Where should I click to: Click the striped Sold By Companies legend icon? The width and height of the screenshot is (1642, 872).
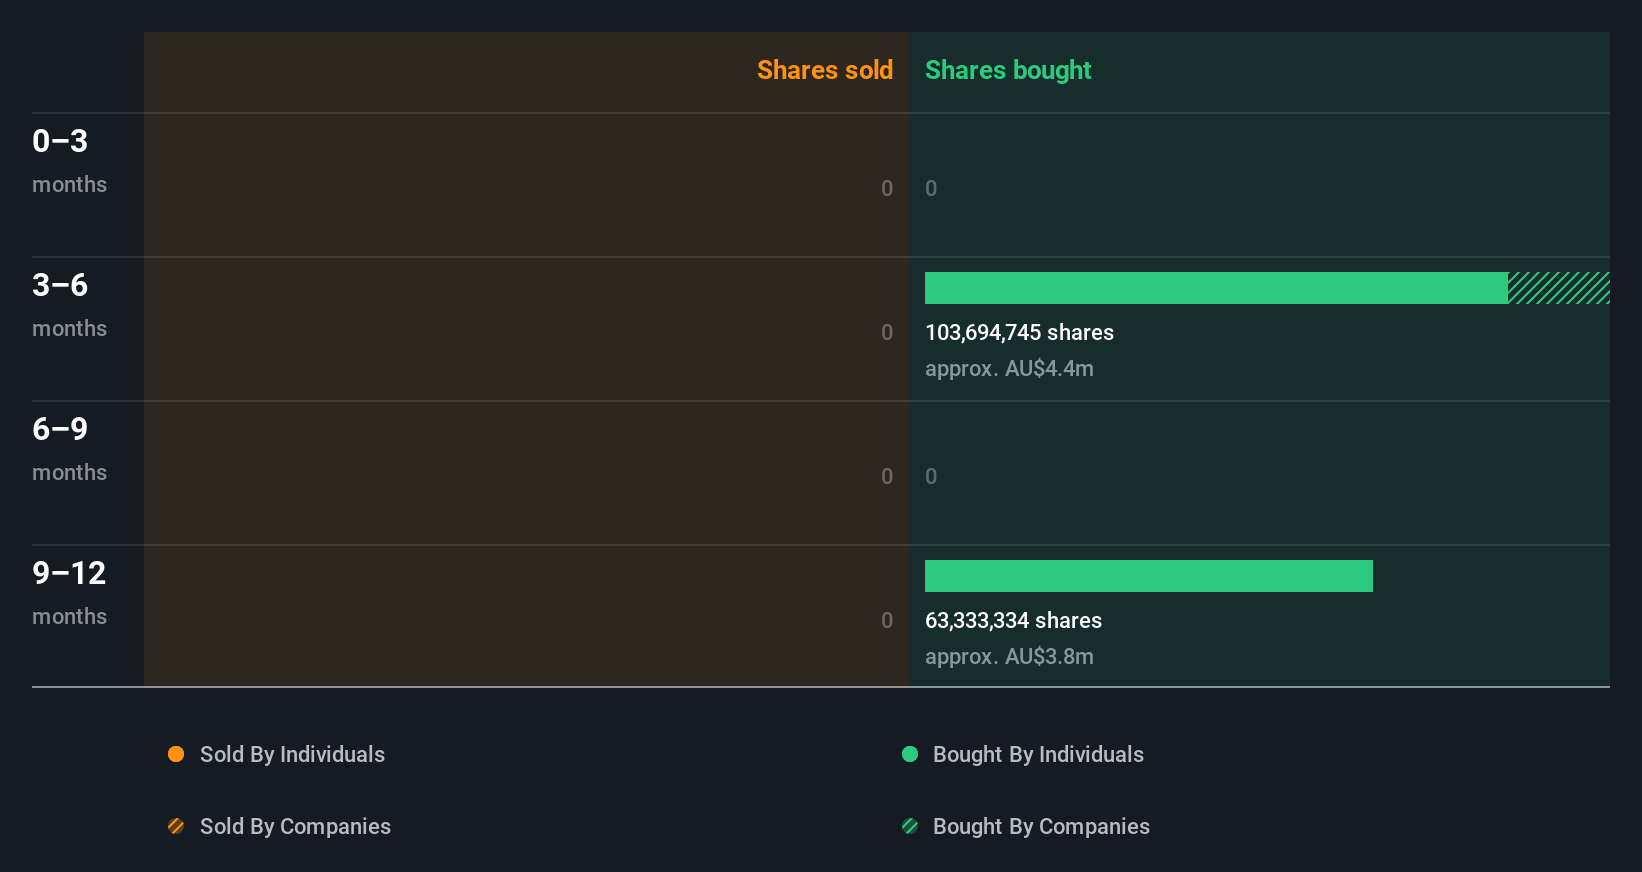click(176, 826)
